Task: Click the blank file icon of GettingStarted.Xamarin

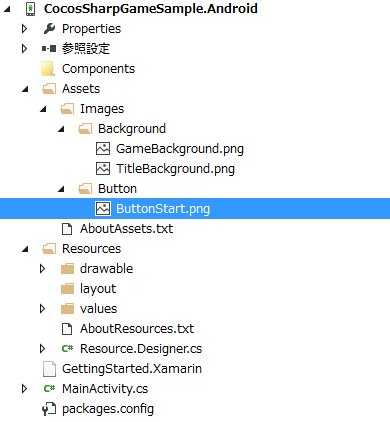Action: coord(49,369)
